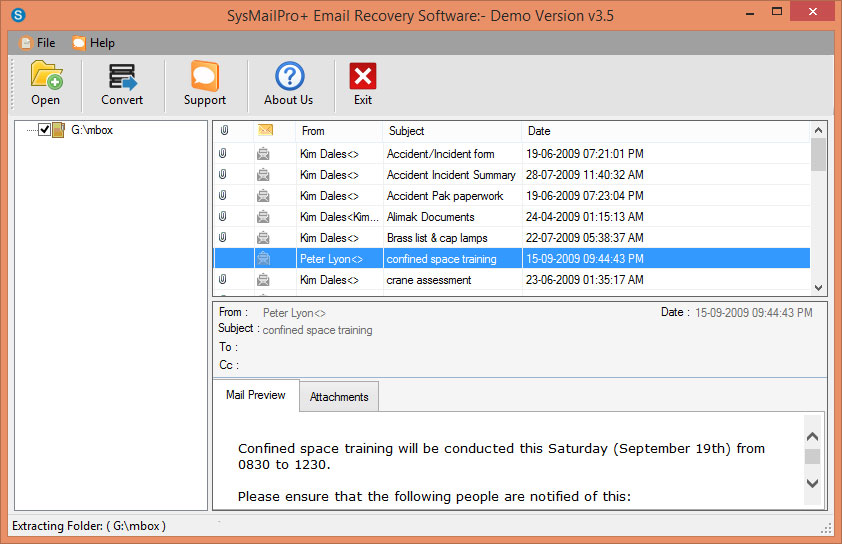Click the Convert toolbar icon

click(x=122, y=76)
